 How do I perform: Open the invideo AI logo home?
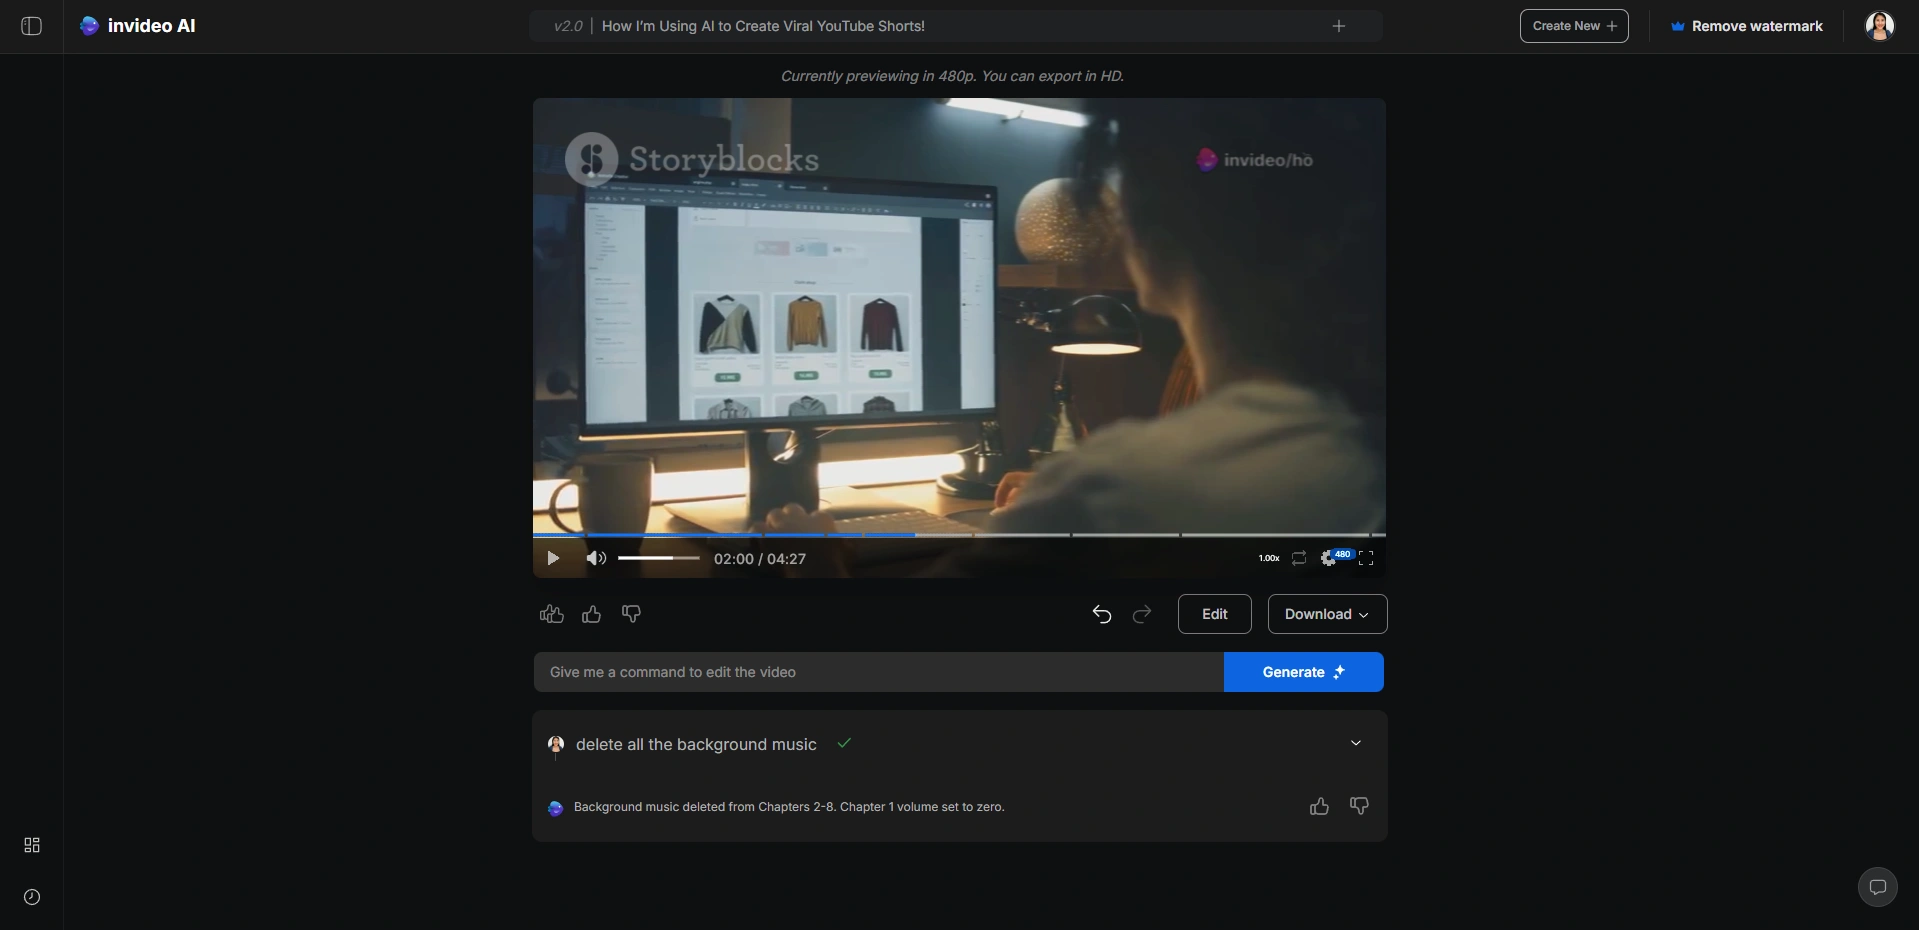[138, 26]
